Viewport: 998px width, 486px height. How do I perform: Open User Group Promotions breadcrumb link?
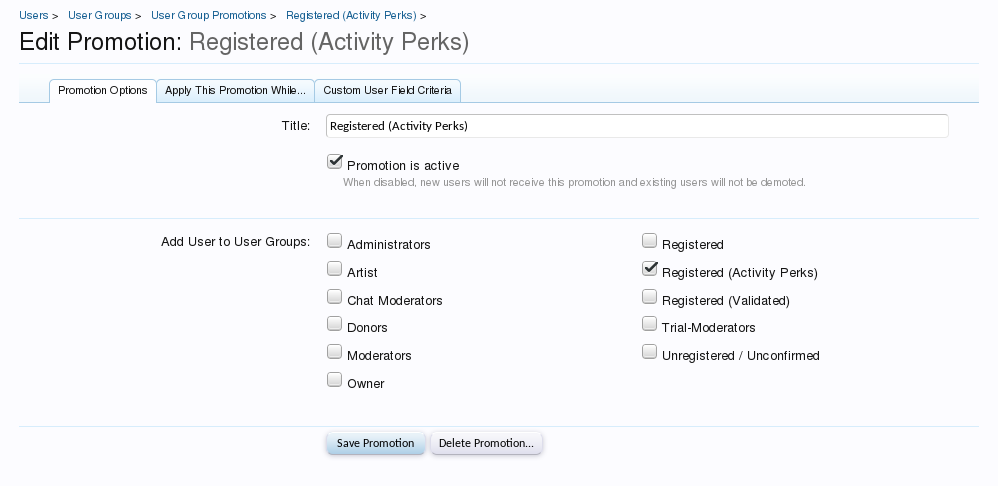pyautogui.click(x=208, y=15)
